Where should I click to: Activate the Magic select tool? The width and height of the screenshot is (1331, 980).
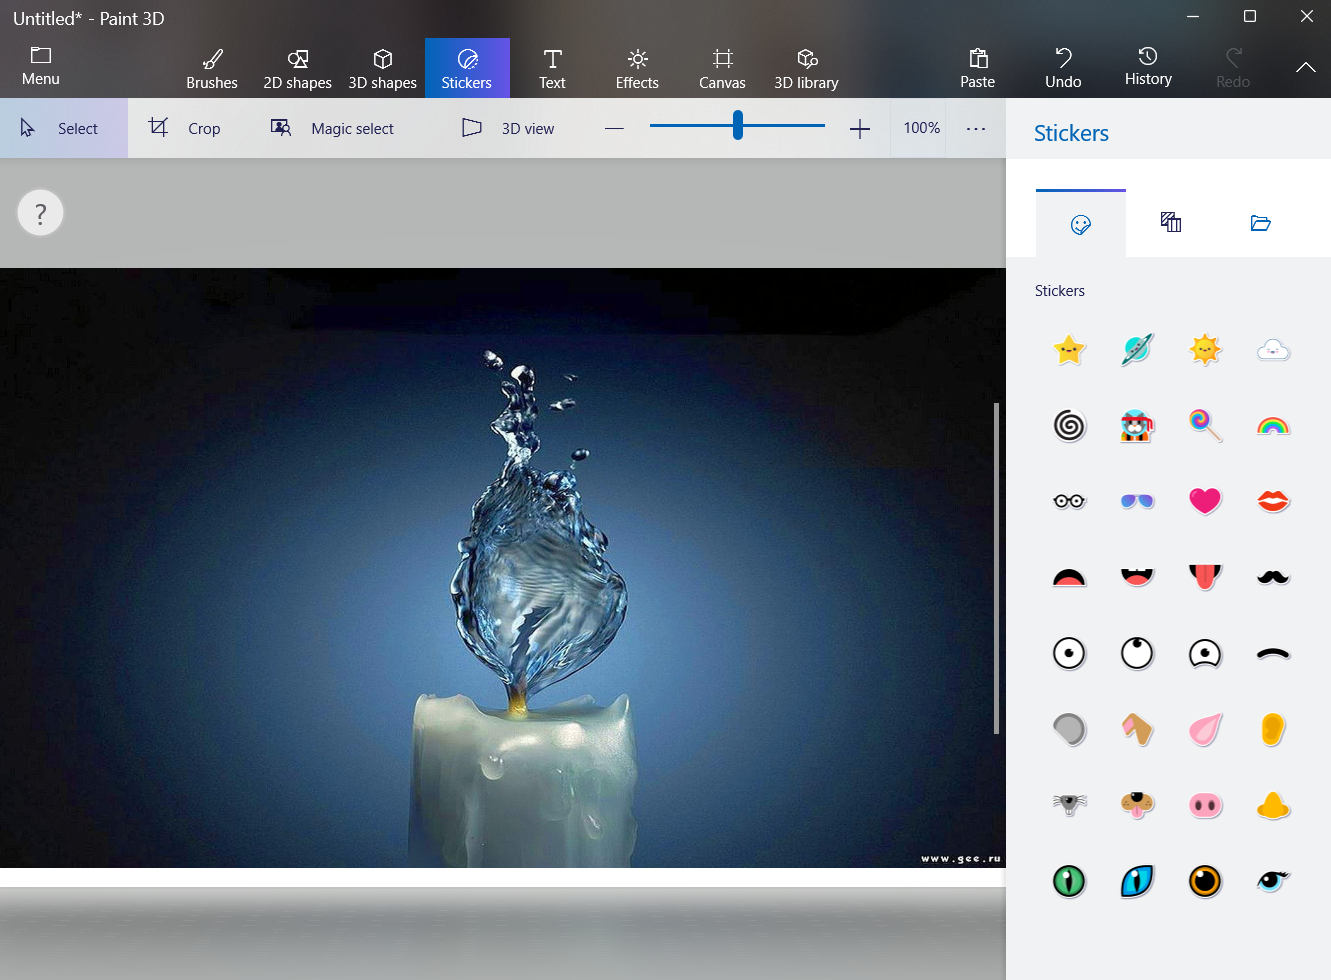click(x=333, y=128)
